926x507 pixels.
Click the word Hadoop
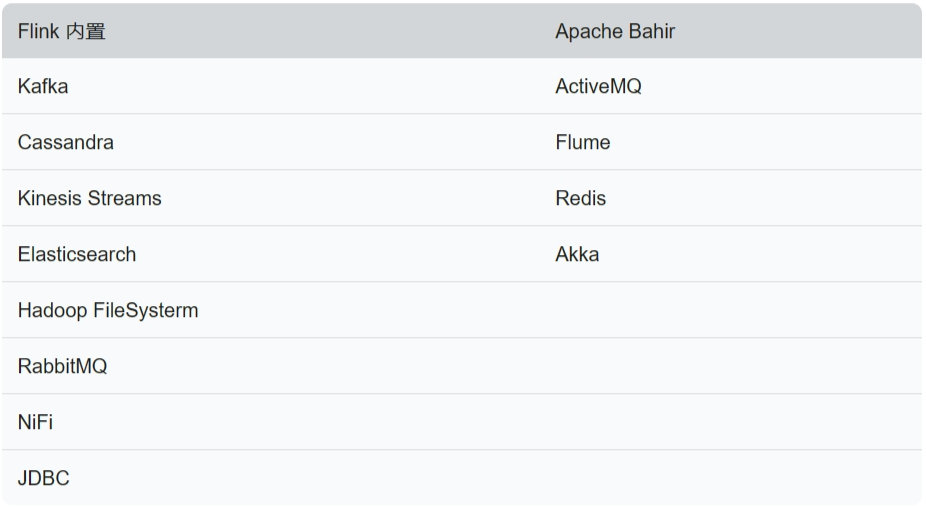53,311
